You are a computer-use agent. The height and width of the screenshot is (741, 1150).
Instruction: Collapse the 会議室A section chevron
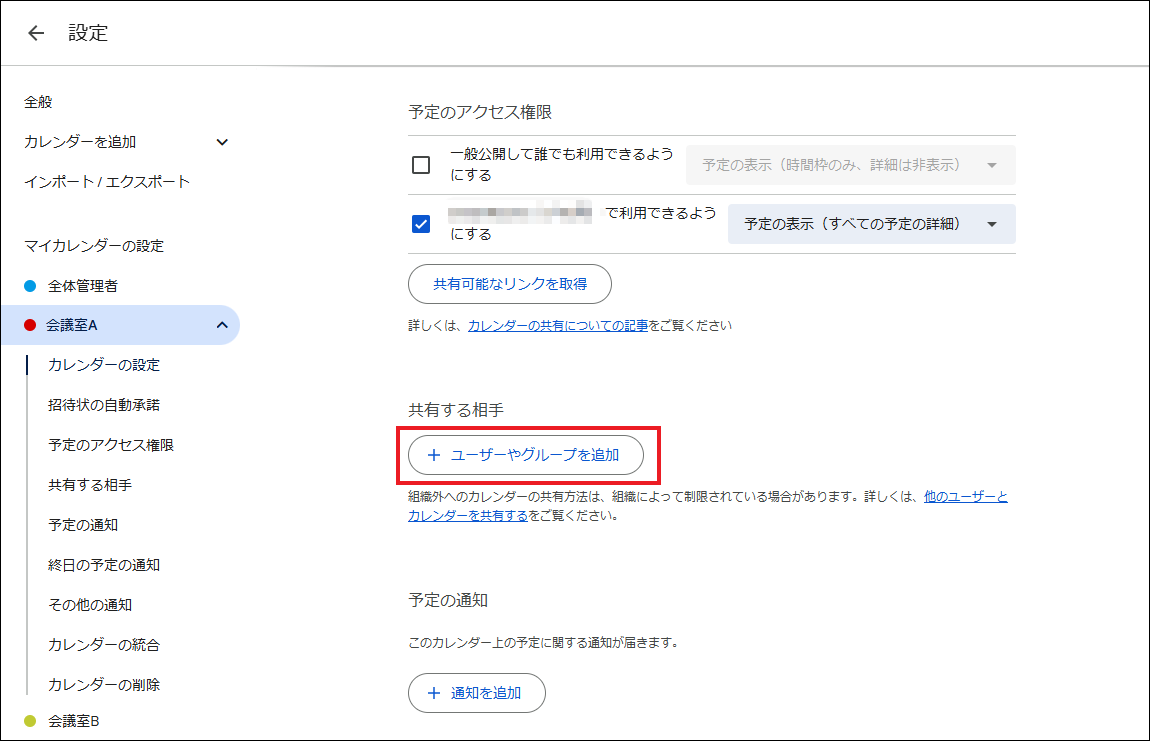(x=221, y=325)
